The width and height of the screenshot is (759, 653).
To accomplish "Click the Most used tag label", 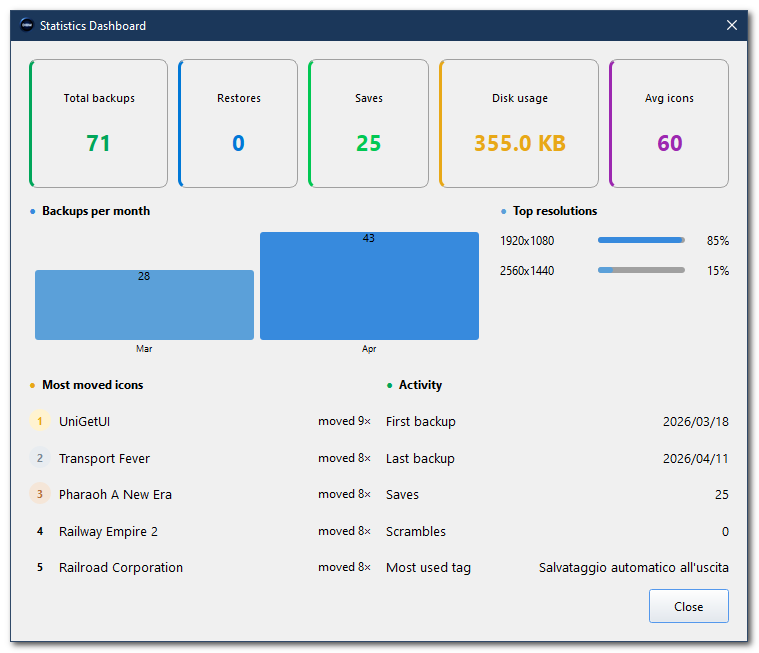I will tap(428, 568).
